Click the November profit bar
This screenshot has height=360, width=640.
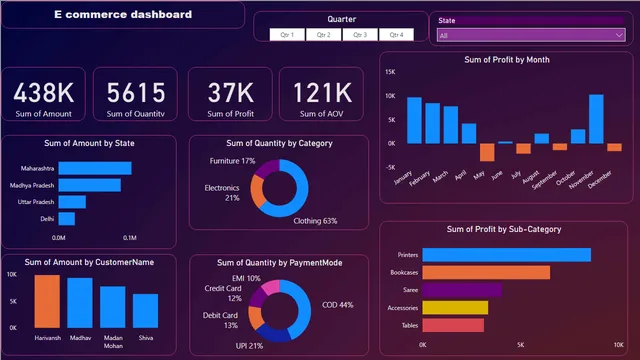pyautogui.click(x=596, y=119)
